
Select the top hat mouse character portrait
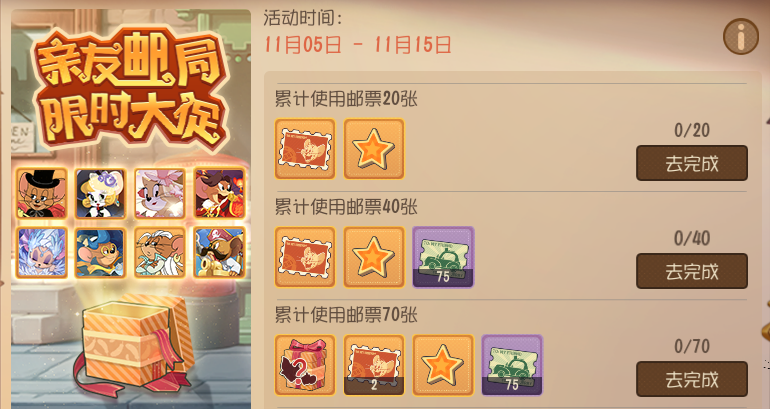coord(41,193)
